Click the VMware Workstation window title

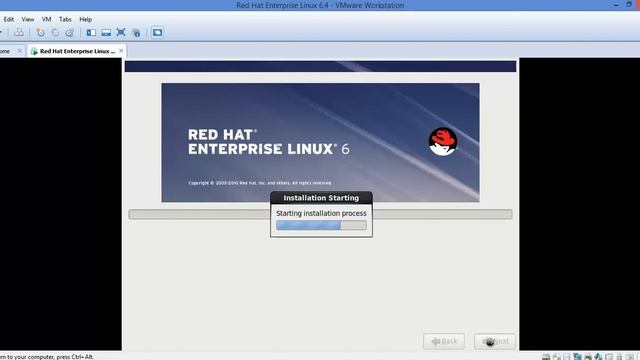click(320, 5)
